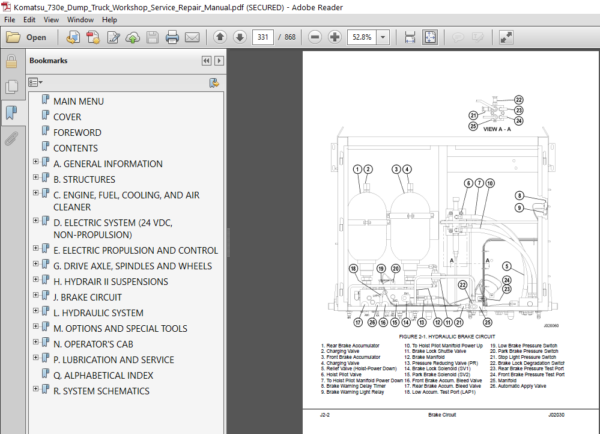Navigate to the CONTENTS bookmark
This screenshot has width=600, height=434.
[75, 148]
